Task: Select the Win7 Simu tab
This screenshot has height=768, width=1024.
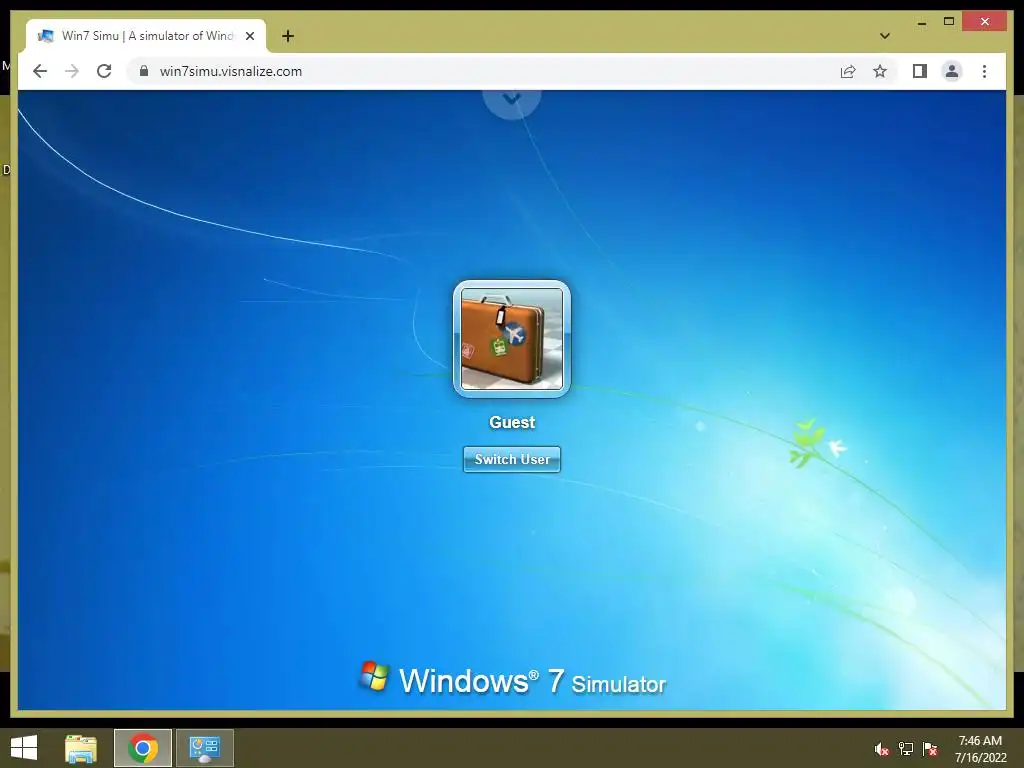Action: (x=146, y=36)
